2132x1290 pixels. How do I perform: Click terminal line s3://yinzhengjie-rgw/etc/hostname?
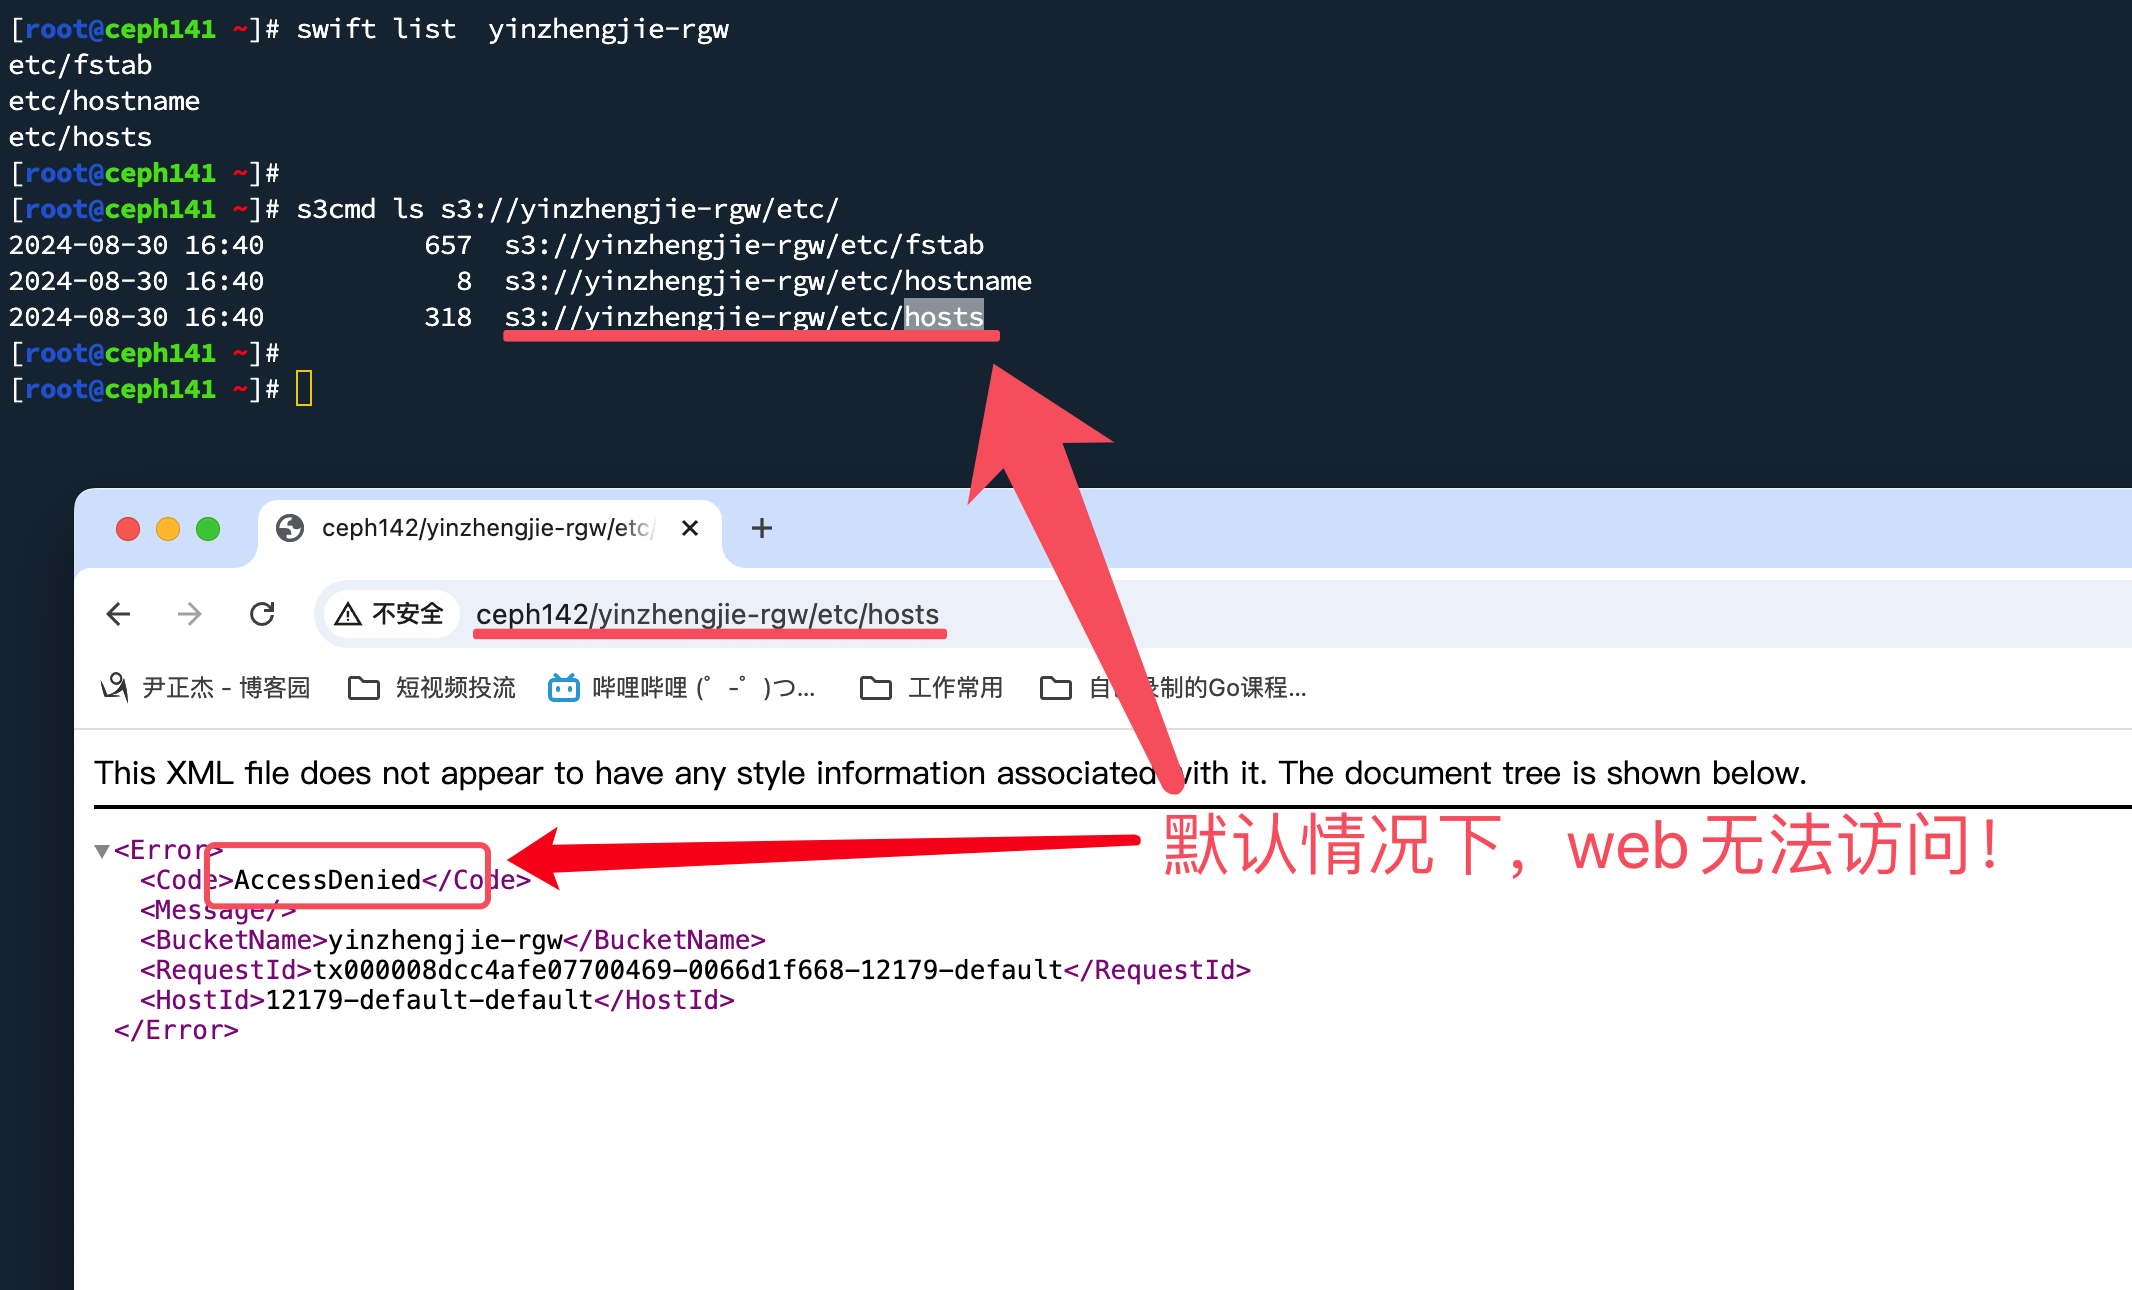pos(768,281)
